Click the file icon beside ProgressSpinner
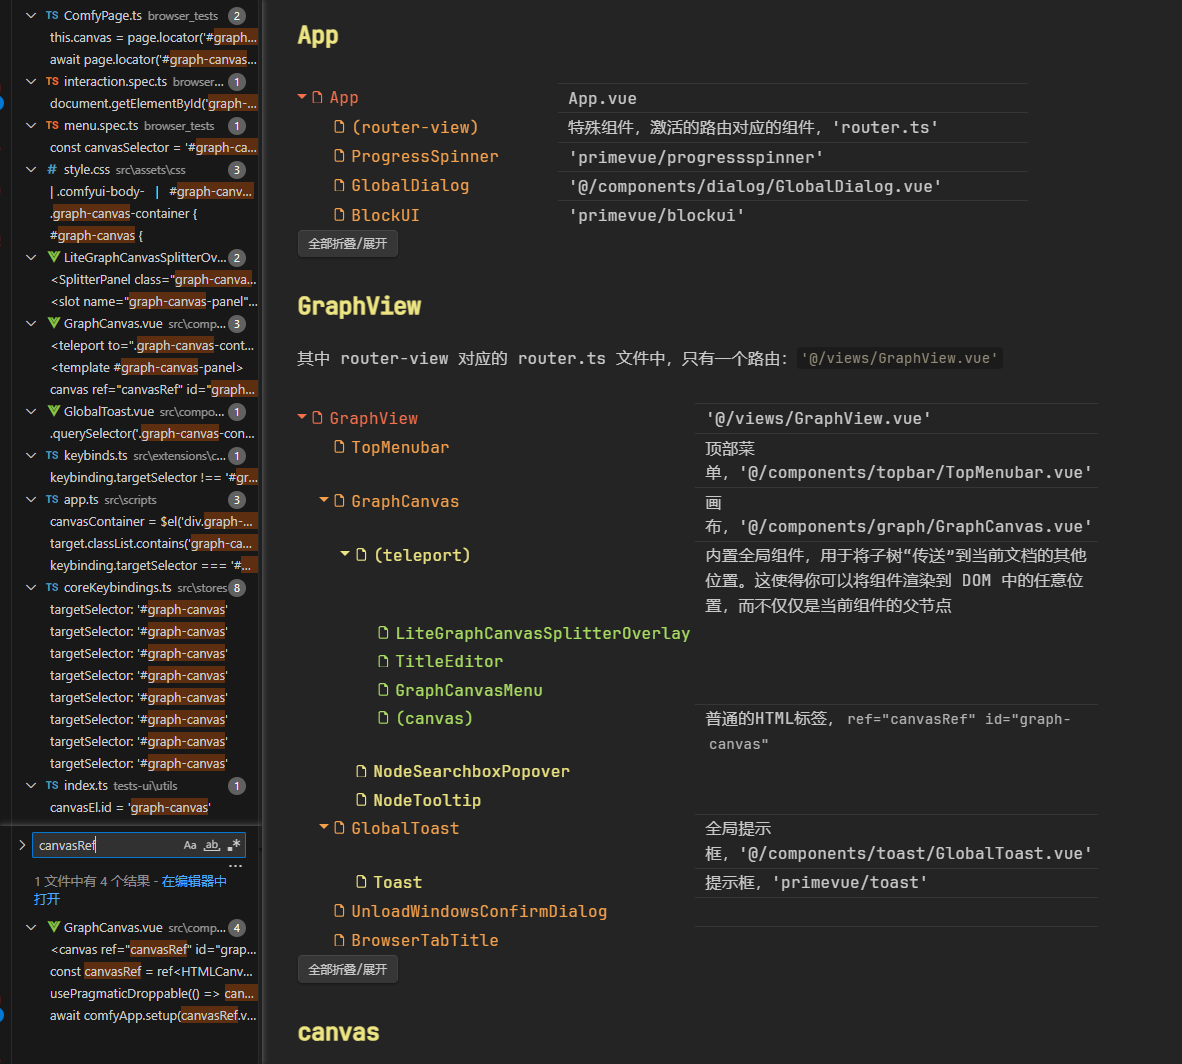This screenshot has height=1064, width=1182. click(339, 156)
